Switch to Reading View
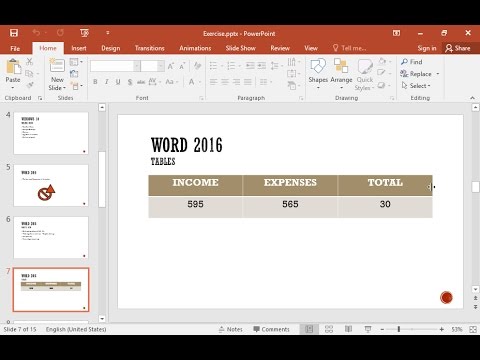The image size is (480, 360). coord(348,329)
